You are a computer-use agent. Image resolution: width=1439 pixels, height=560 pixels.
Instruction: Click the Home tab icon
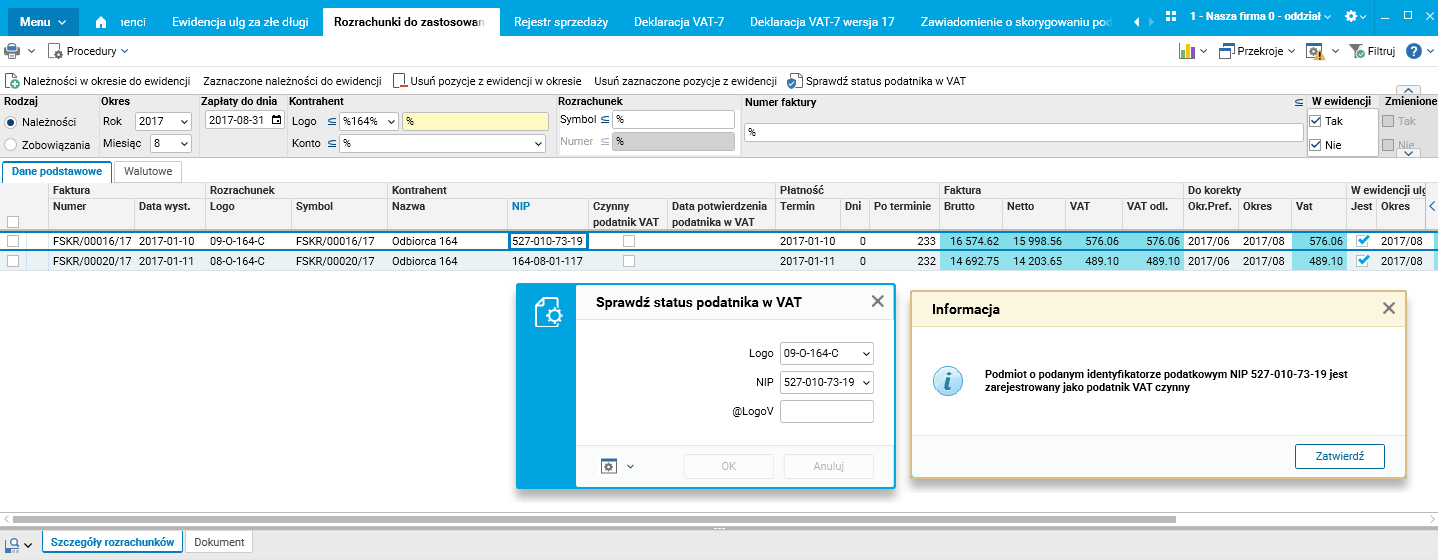pos(100,21)
